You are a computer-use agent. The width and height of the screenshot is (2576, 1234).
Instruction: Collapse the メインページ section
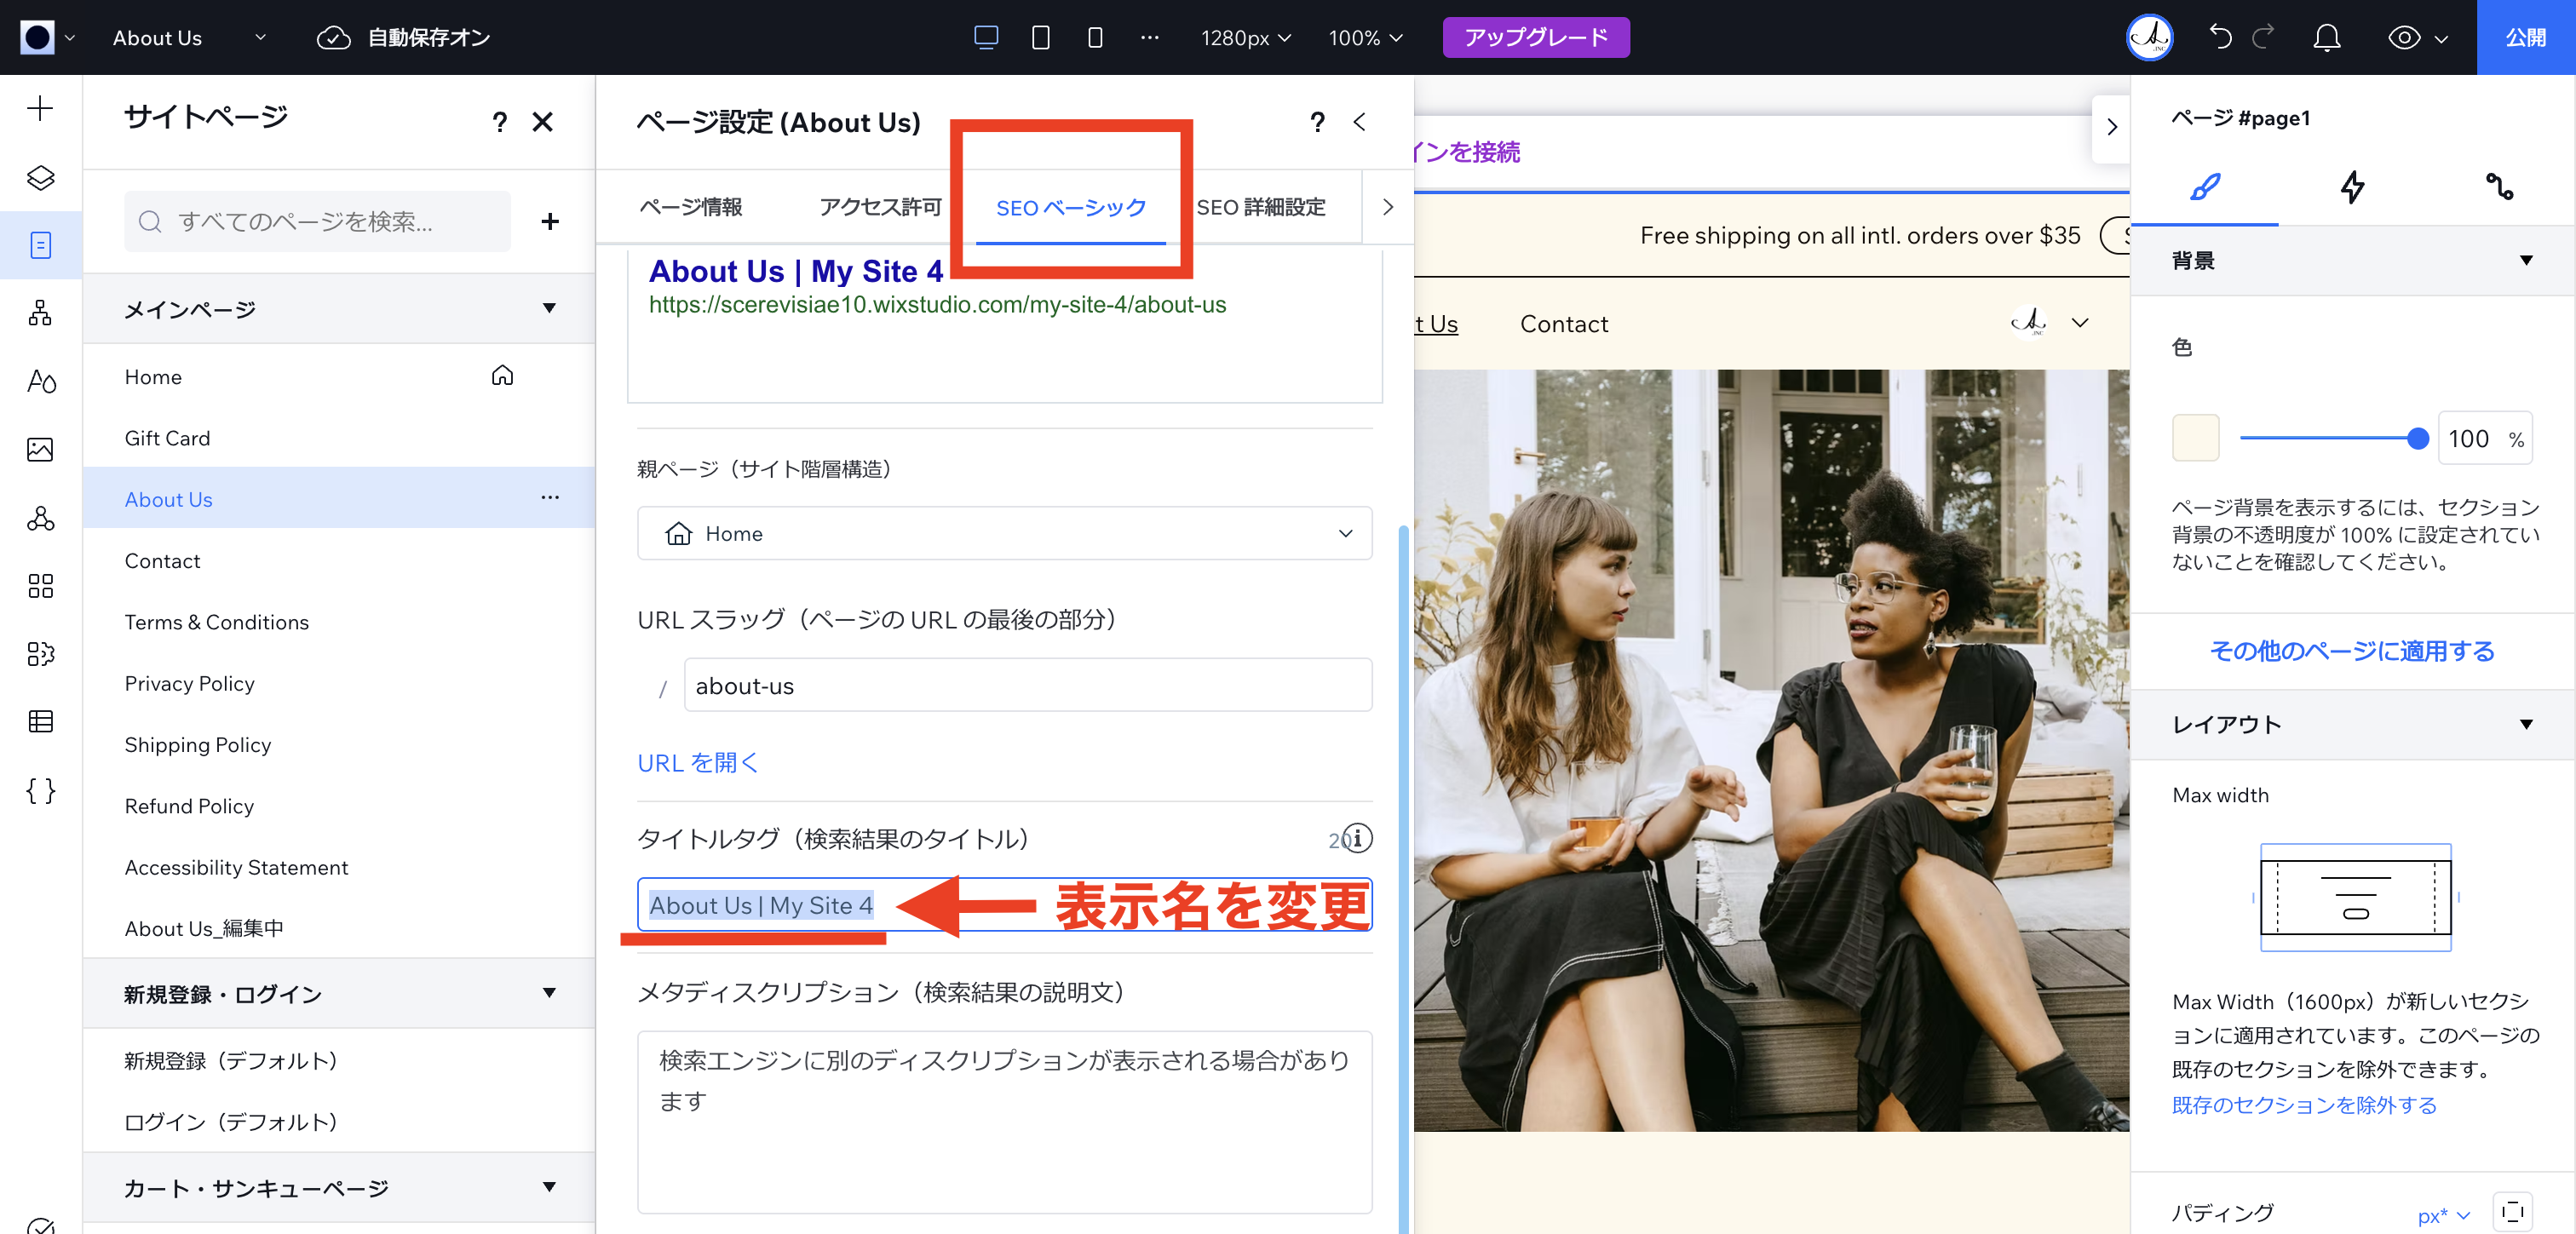549,308
